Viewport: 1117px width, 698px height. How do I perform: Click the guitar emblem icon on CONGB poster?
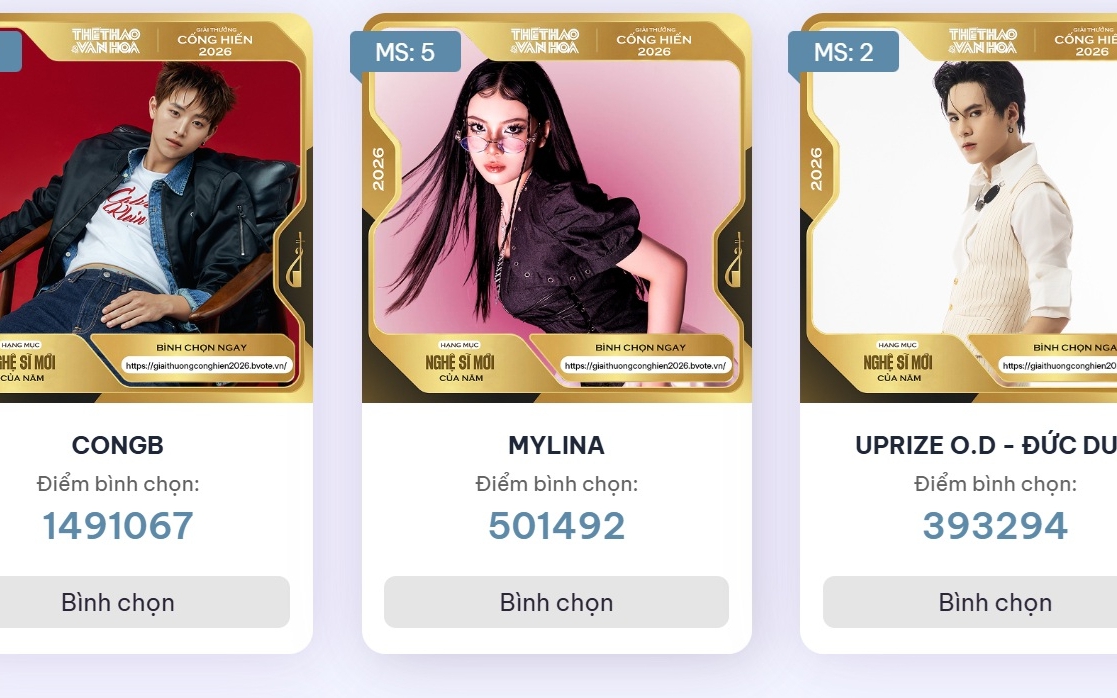[x=295, y=260]
